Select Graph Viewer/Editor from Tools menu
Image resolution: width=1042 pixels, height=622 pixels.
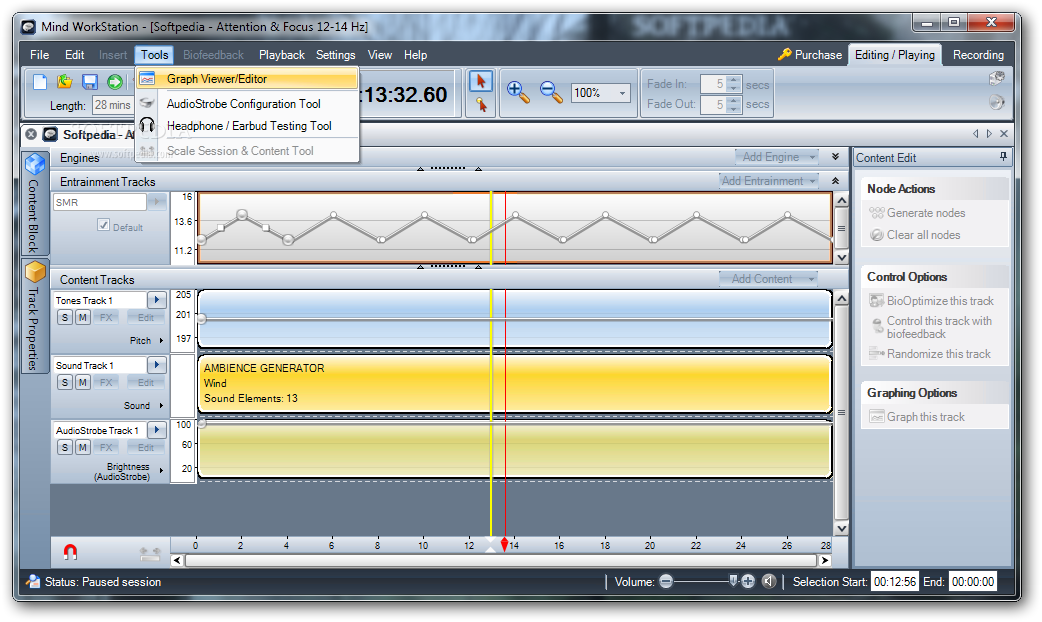point(247,79)
